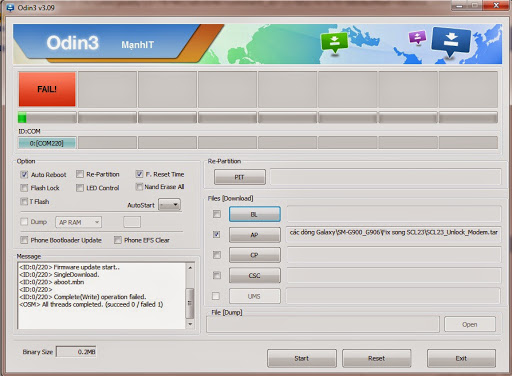This screenshot has height=376, width=512.
Task: Click the 'SingleDownload.' log line
Action: click(59, 275)
